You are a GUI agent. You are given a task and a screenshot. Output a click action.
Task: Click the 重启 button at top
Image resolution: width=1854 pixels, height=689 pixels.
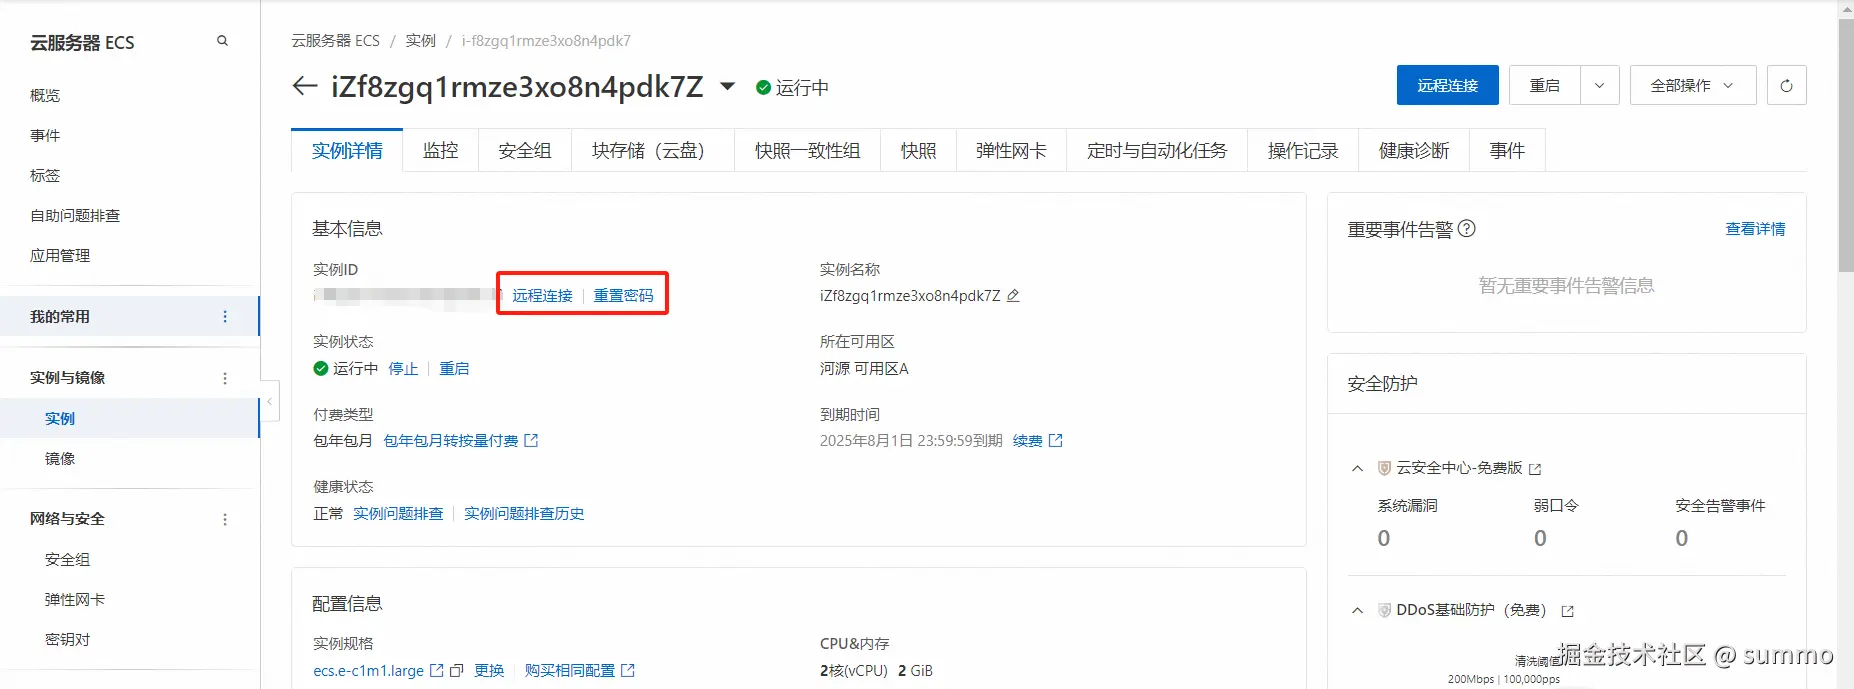click(x=1545, y=85)
